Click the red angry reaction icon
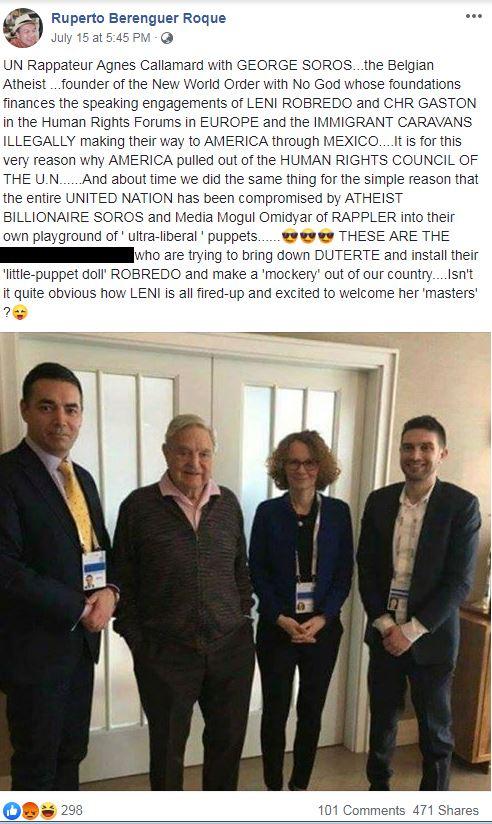This screenshot has width=492, height=824. click(x=30, y=810)
